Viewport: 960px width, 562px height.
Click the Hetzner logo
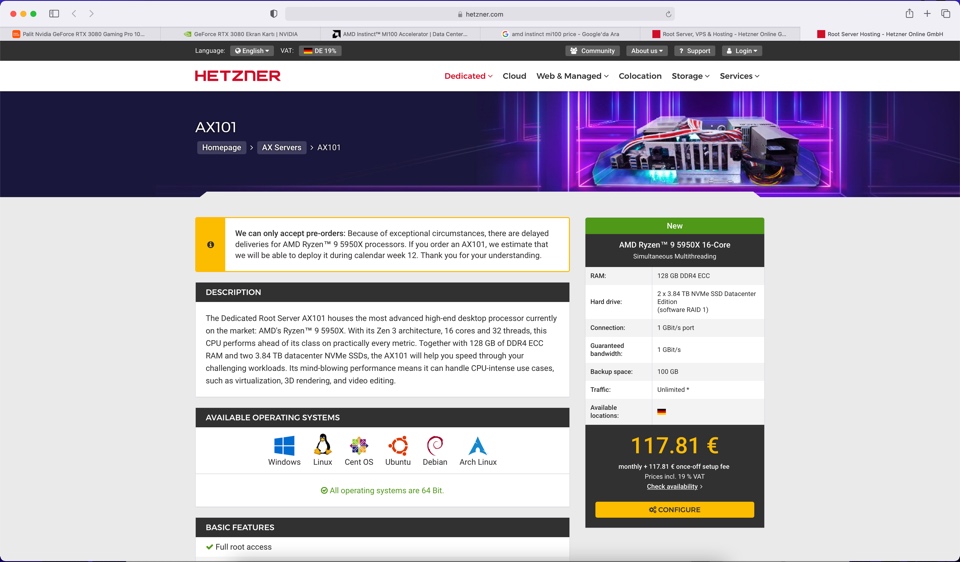pos(237,76)
